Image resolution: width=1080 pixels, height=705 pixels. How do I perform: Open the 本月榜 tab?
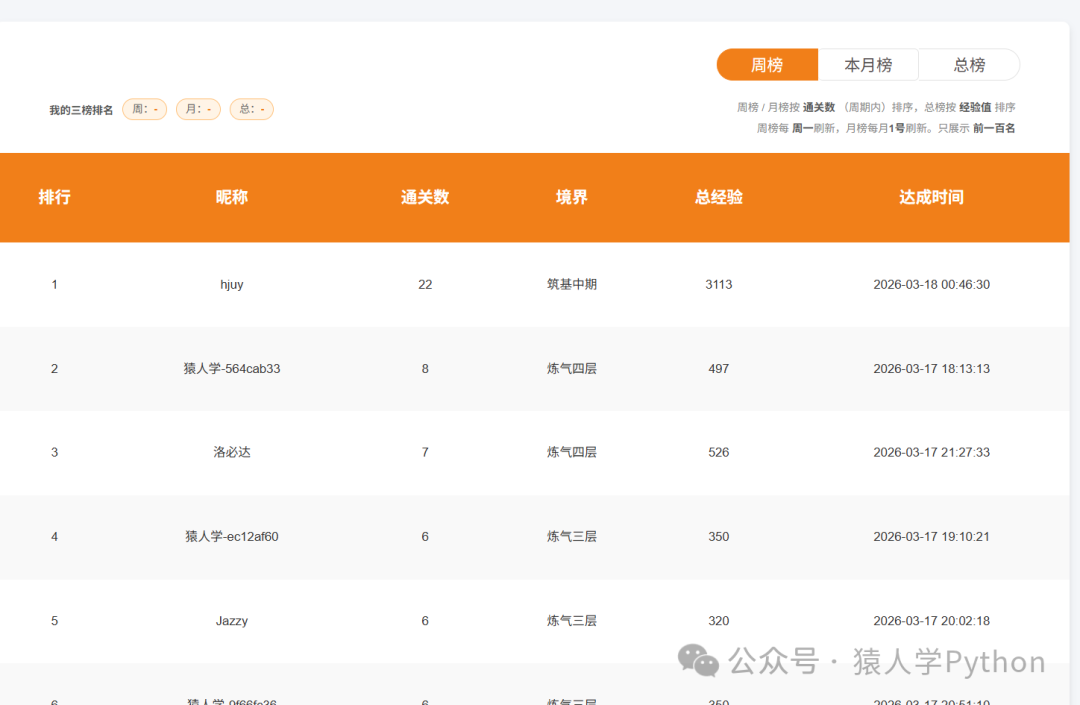tap(869, 65)
